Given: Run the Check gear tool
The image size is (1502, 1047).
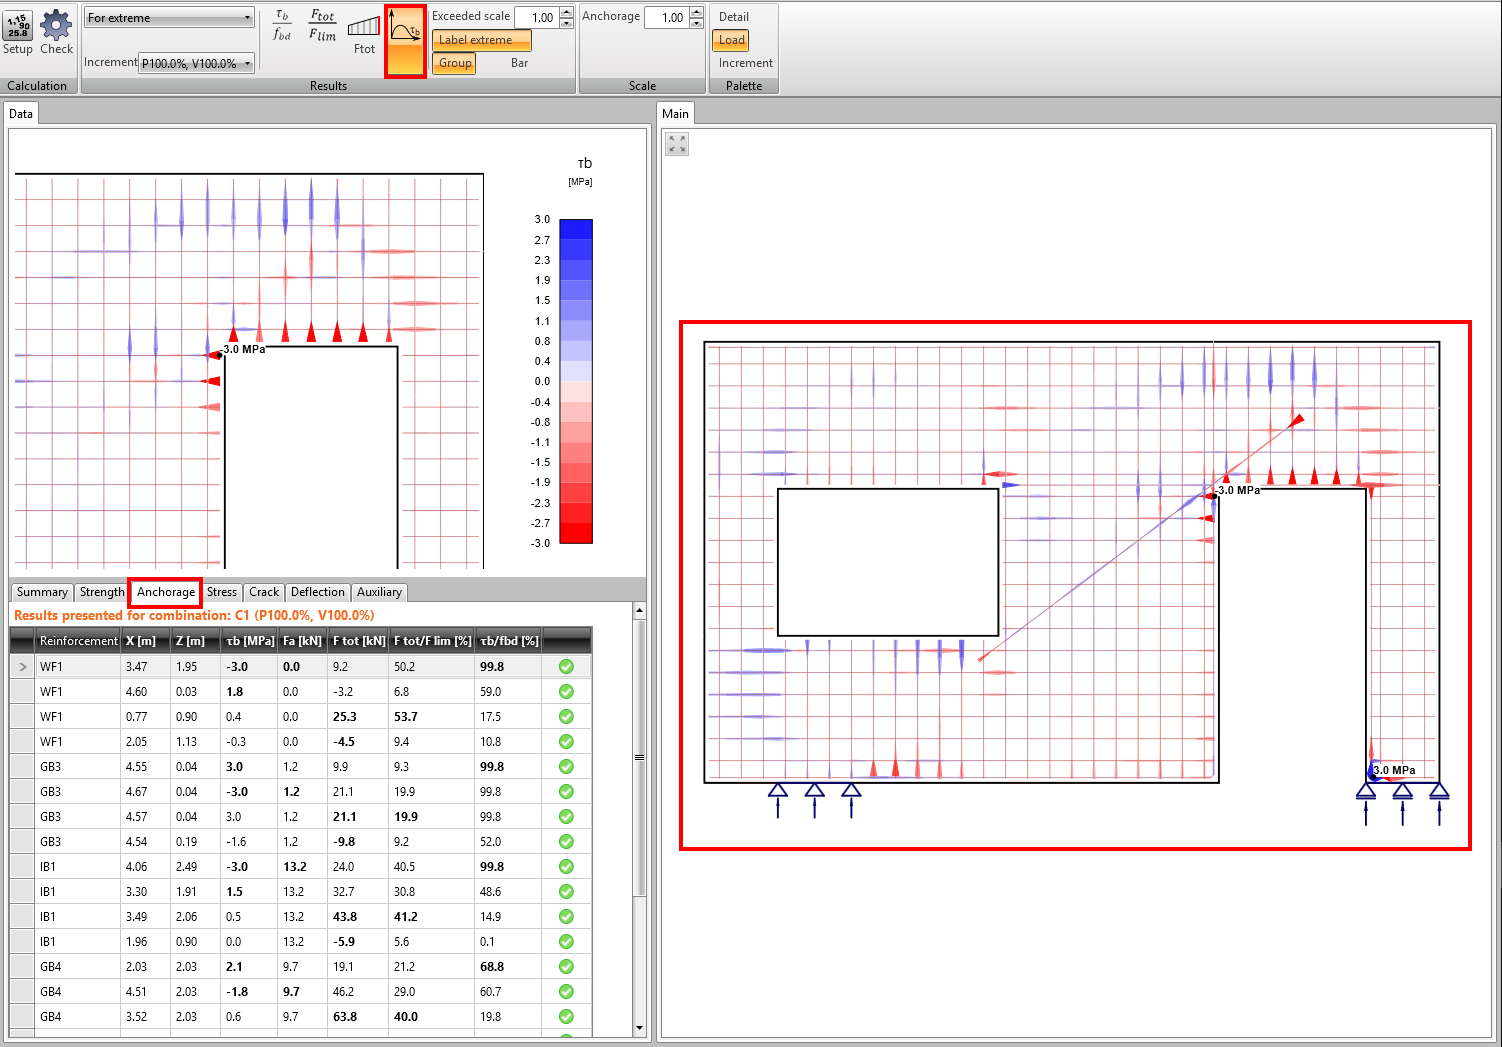Looking at the screenshot, I should tap(56, 32).
